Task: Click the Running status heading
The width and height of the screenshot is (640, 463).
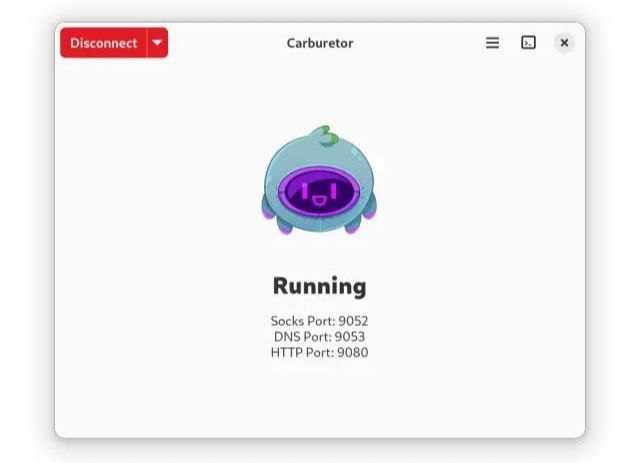Action: pos(320,286)
